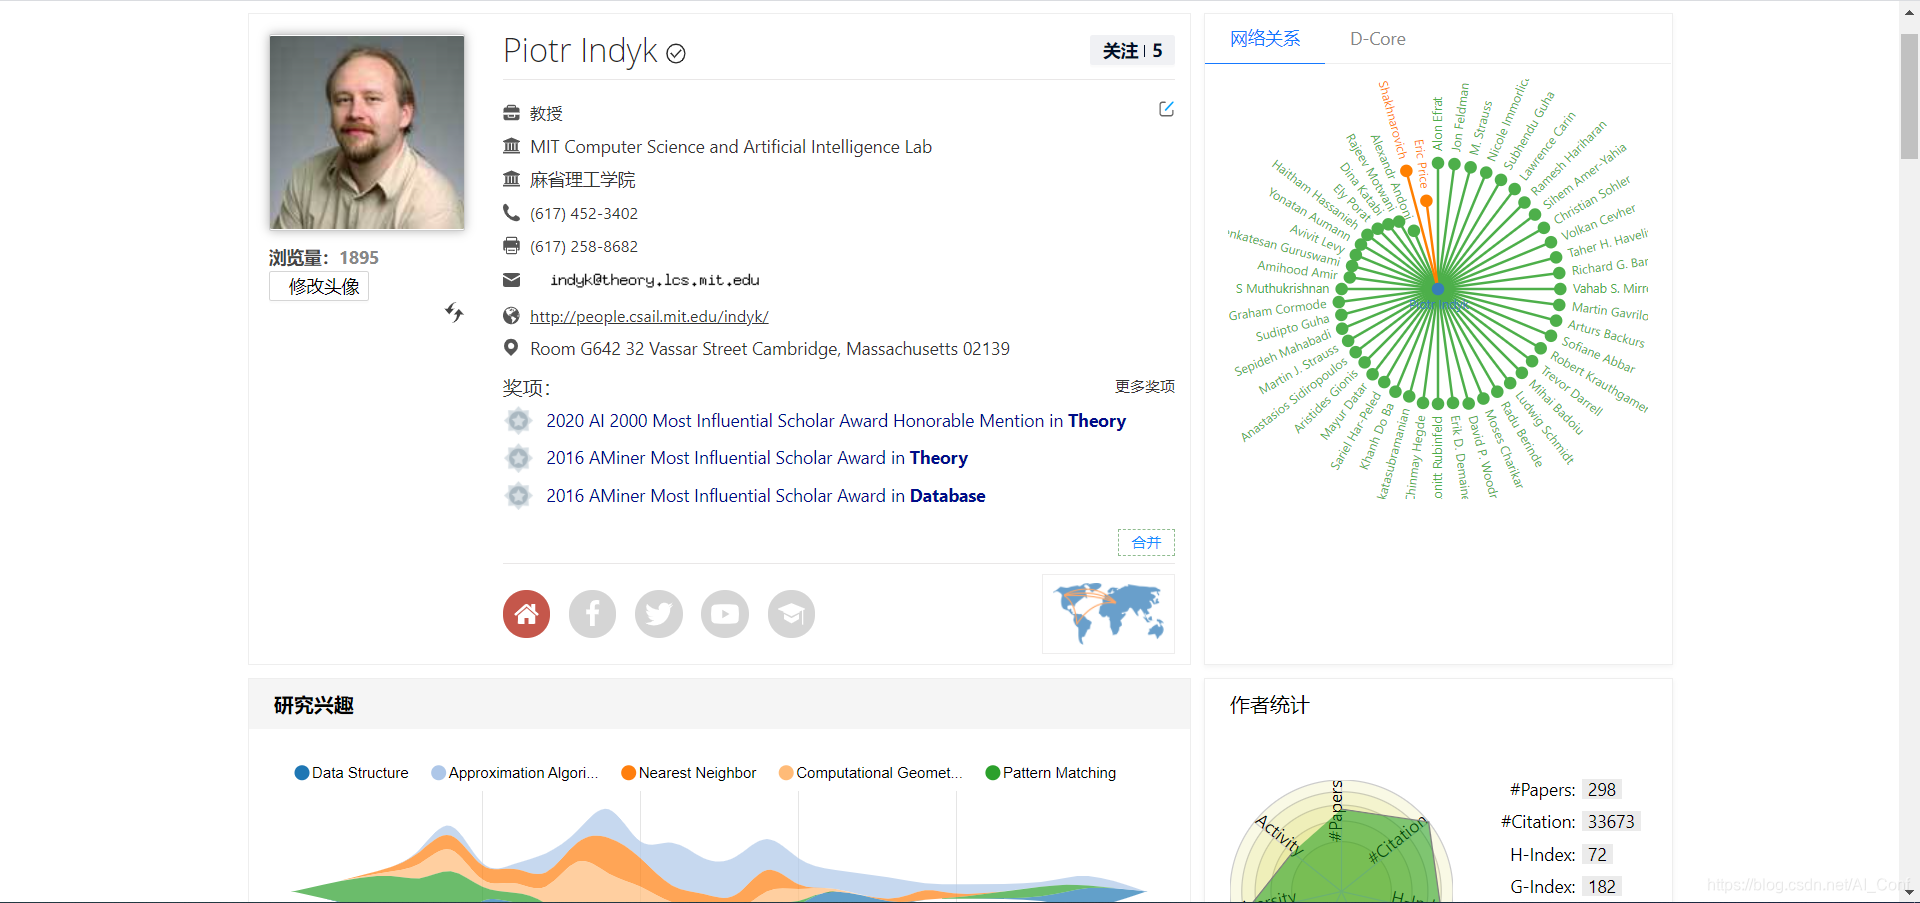
Task: Toggle Nearest Neighbor legend item
Action: [x=689, y=773]
